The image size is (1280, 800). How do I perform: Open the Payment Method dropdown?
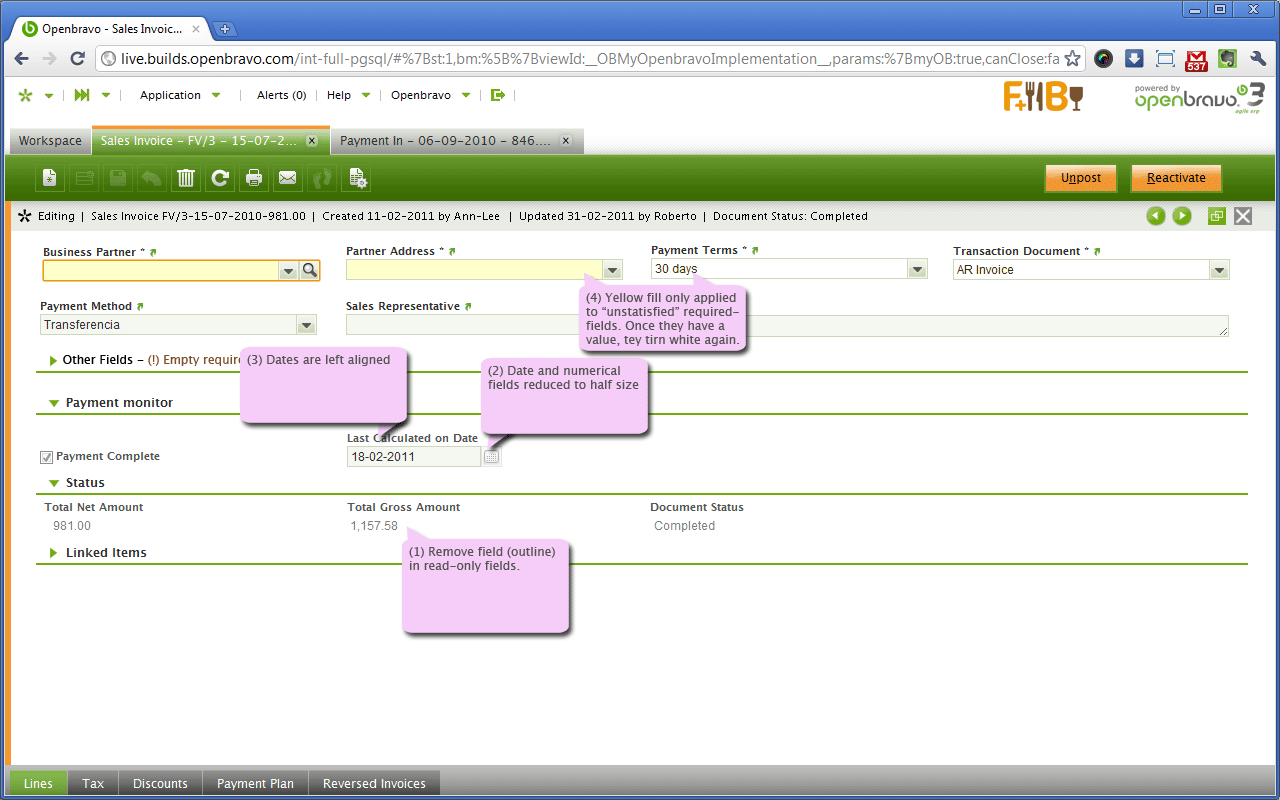pos(306,325)
